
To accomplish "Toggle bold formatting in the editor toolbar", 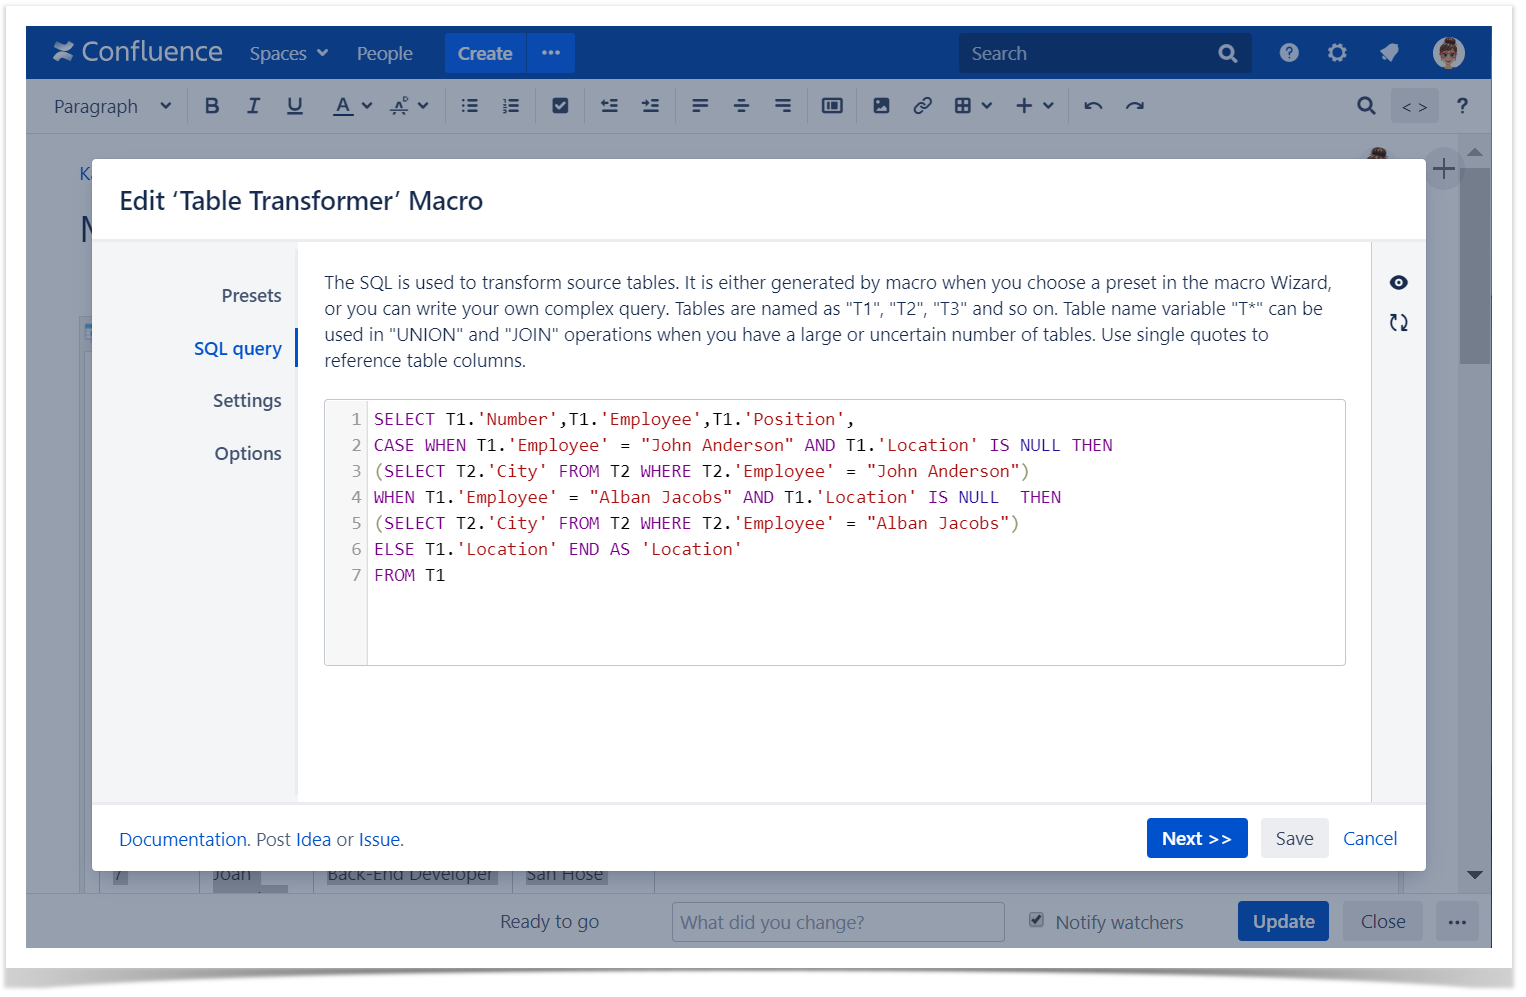I will (212, 106).
